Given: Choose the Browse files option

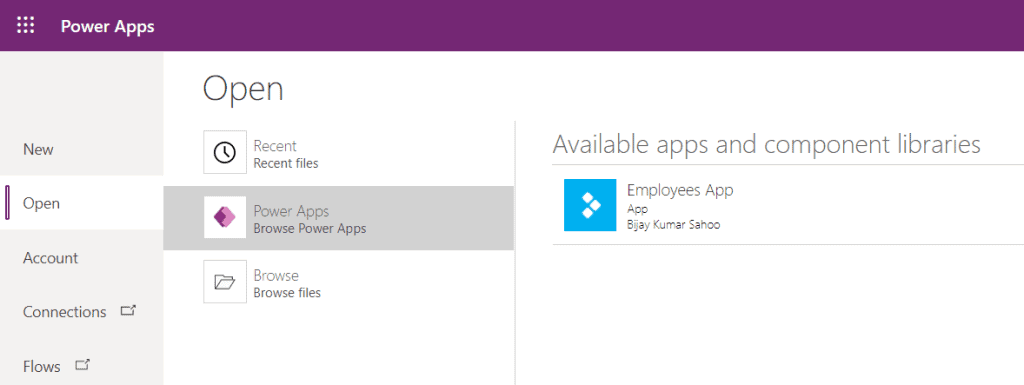Looking at the screenshot, I should pyautogui.click(x=338, y=283).
